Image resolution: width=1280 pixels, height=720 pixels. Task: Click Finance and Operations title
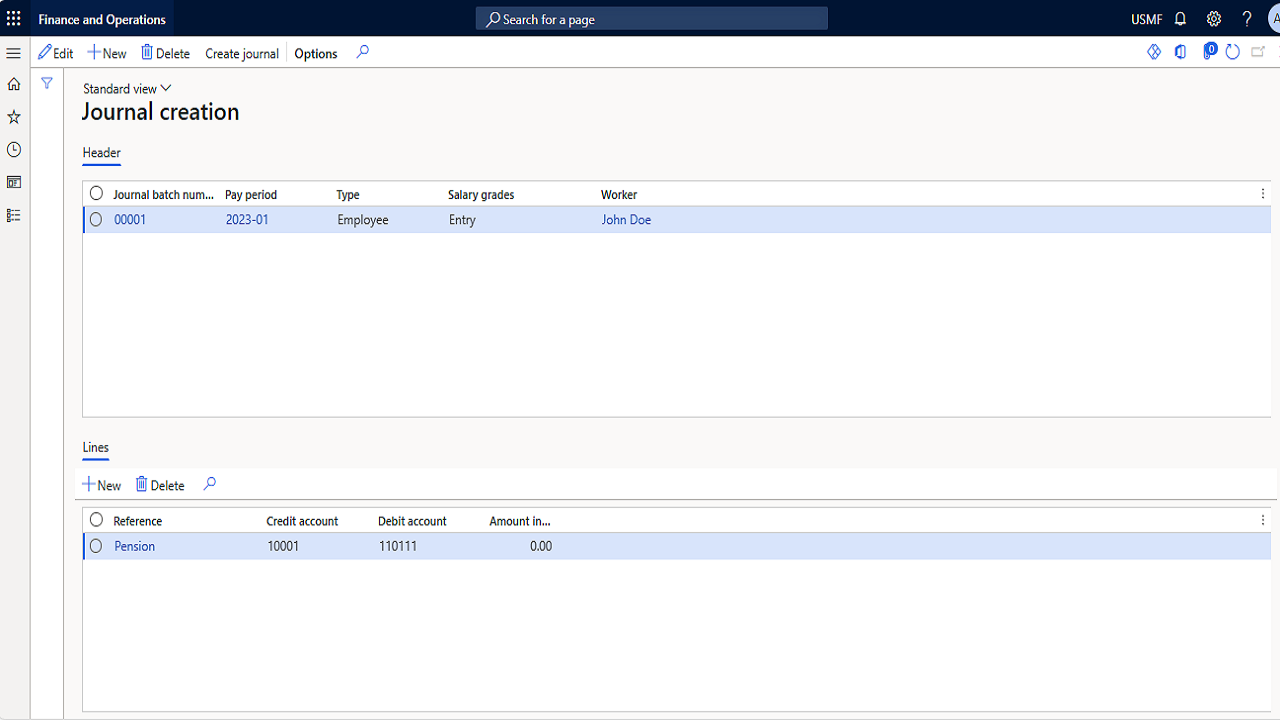click(x=102, y=20)
